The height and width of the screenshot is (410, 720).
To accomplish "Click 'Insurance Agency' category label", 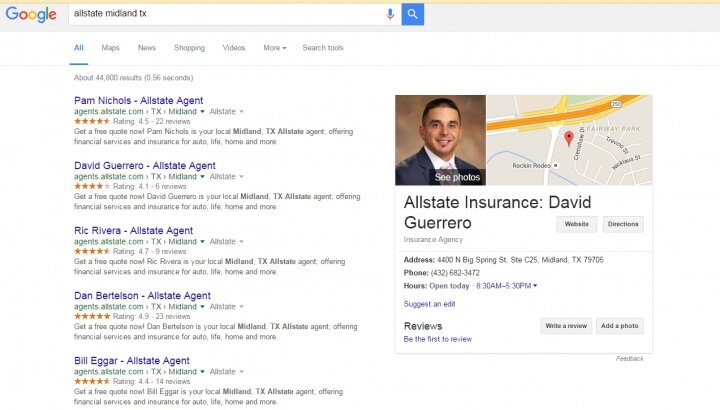I will tap(433, 240).
